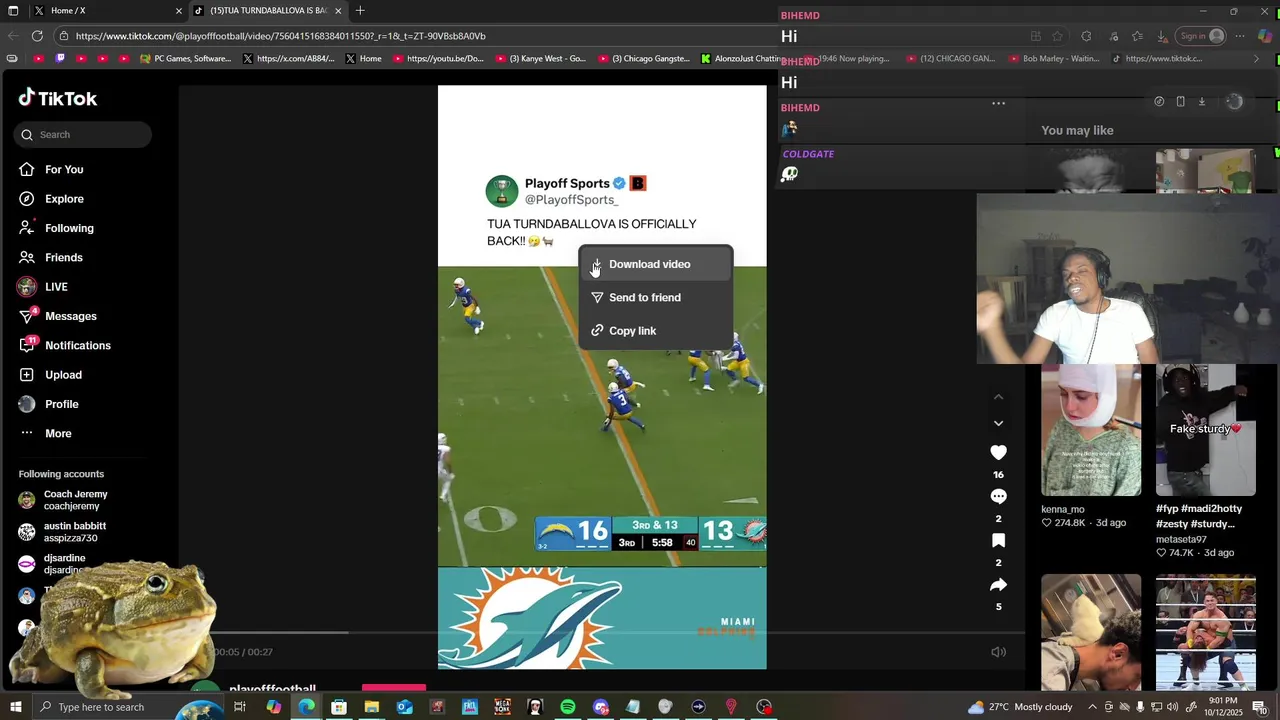Go to the next video with the down arrow

tap(998, 423)
